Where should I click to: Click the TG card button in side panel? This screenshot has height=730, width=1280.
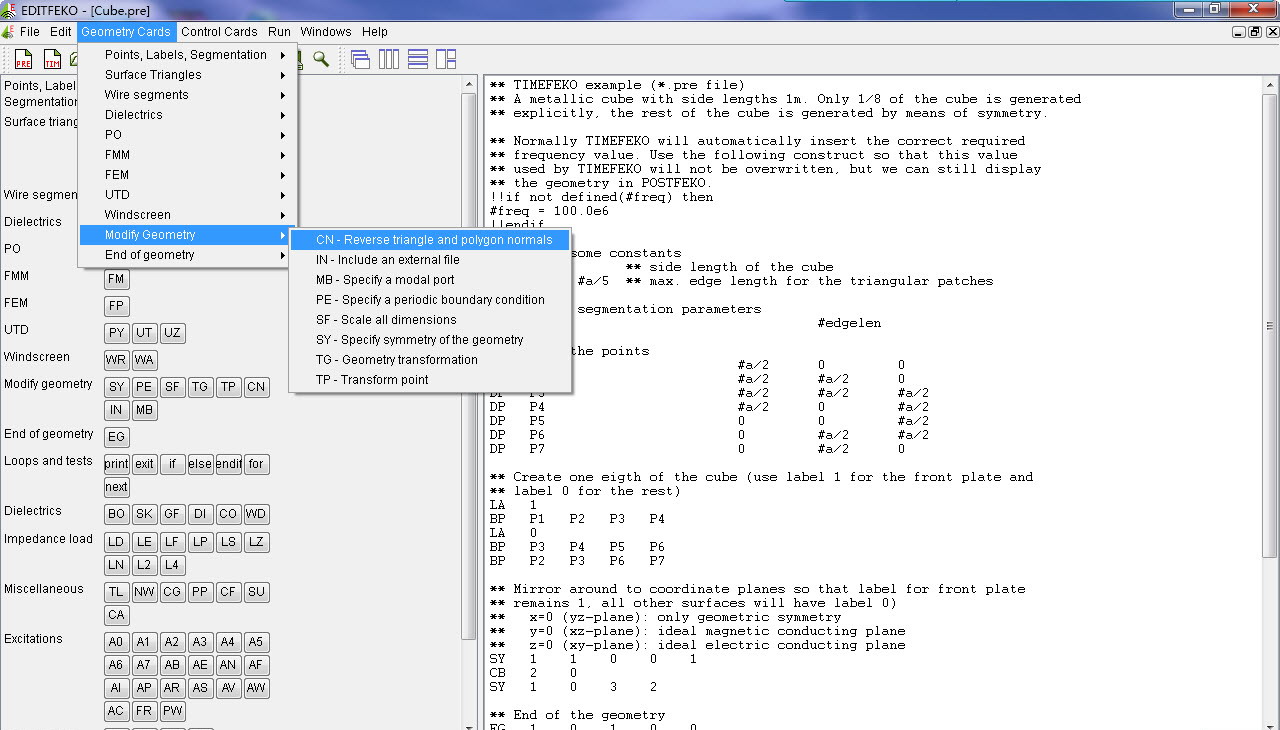point(201,387)
